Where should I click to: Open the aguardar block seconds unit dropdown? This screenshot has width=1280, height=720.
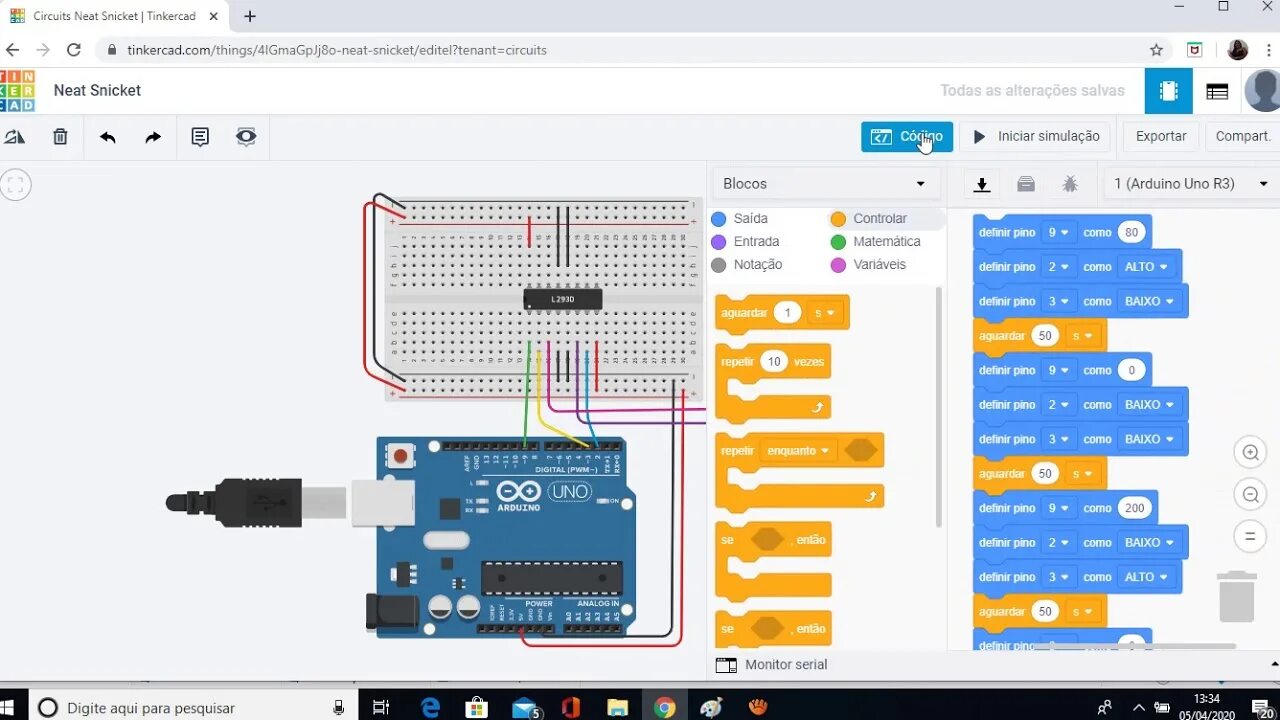825,313
